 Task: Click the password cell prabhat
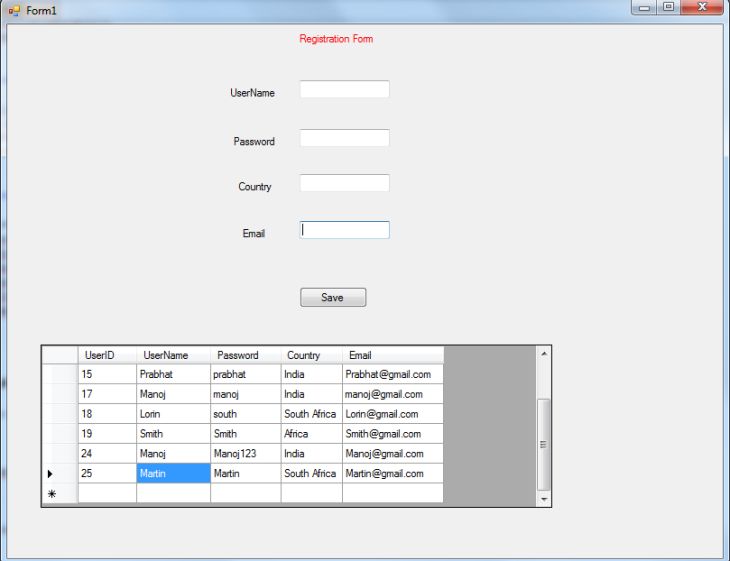click(246, 374)
